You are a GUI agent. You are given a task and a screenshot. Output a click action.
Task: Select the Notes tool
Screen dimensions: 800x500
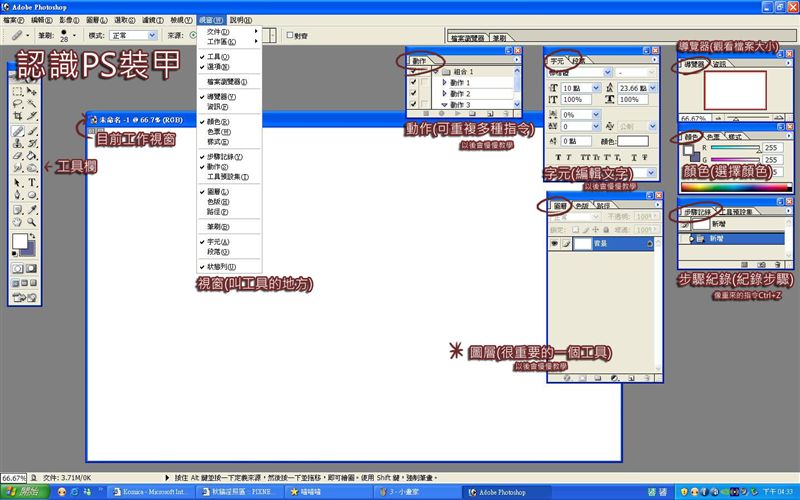click(x=18, y=210)
